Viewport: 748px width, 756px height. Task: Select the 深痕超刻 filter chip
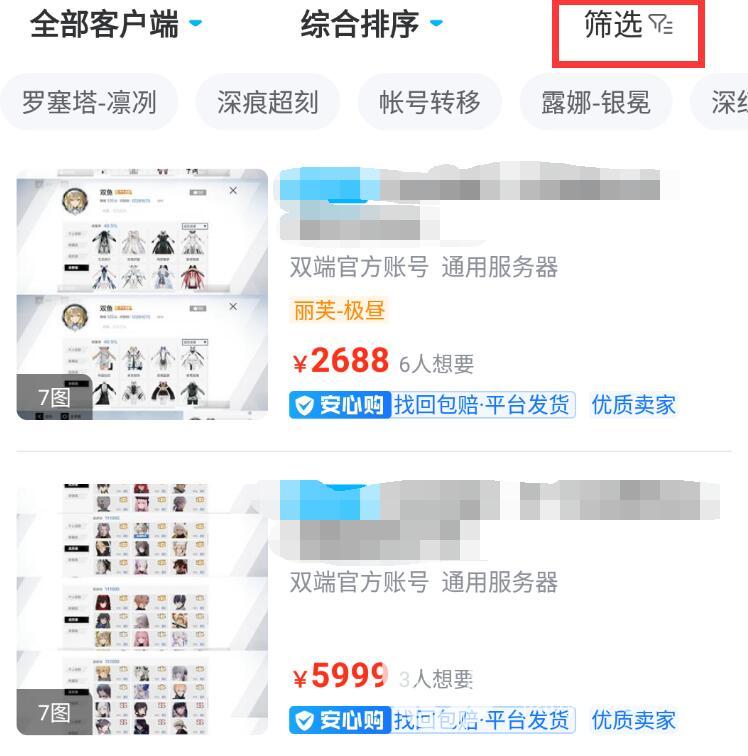pos(268,102)
